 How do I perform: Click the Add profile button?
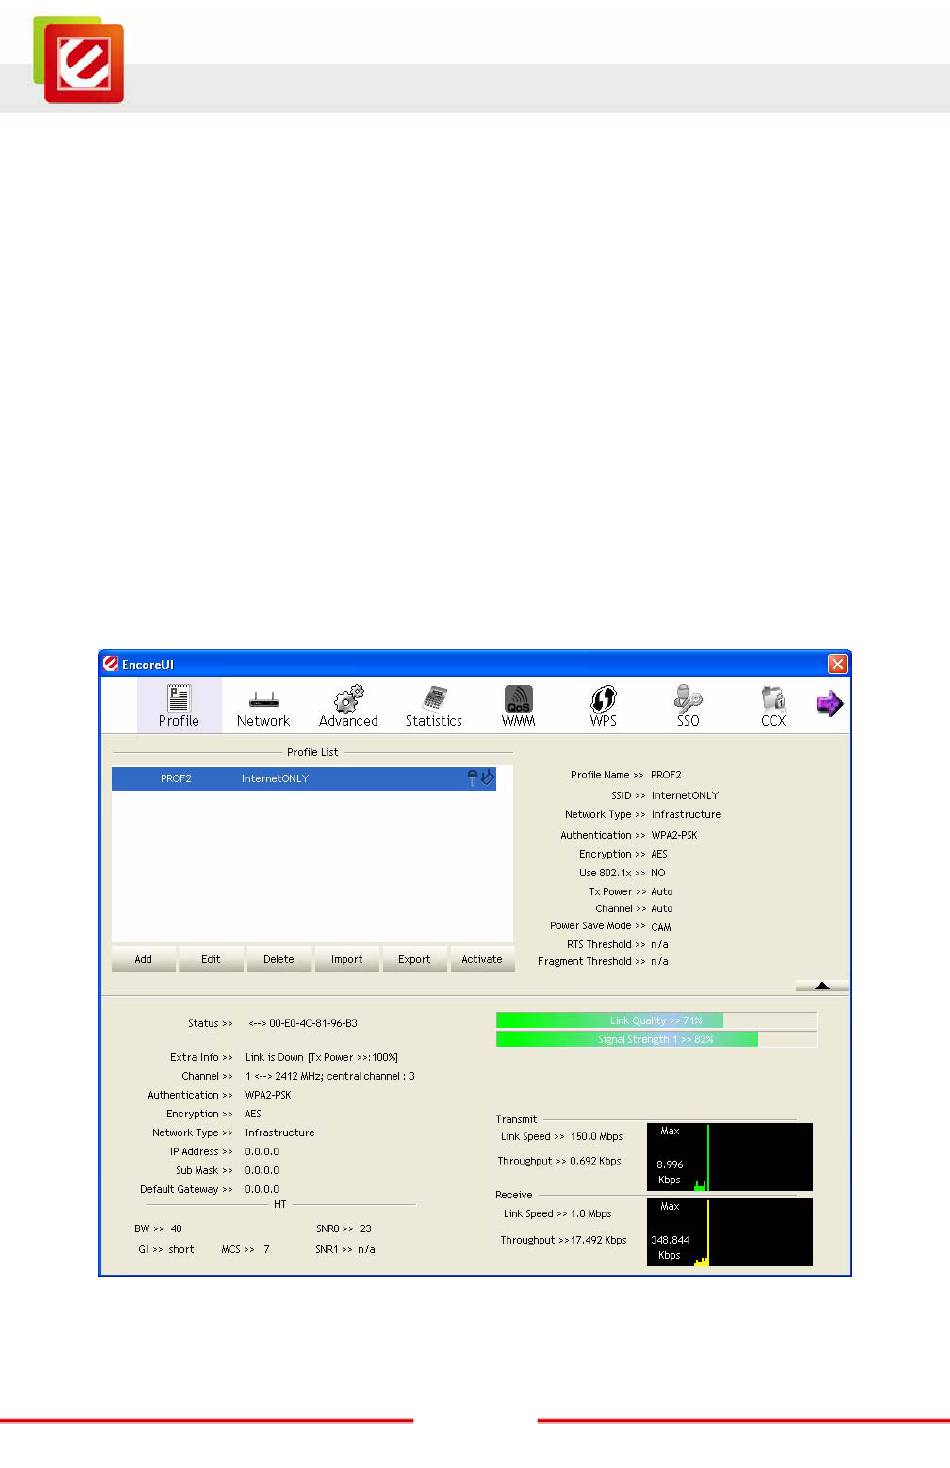click(x=144, y=959)
